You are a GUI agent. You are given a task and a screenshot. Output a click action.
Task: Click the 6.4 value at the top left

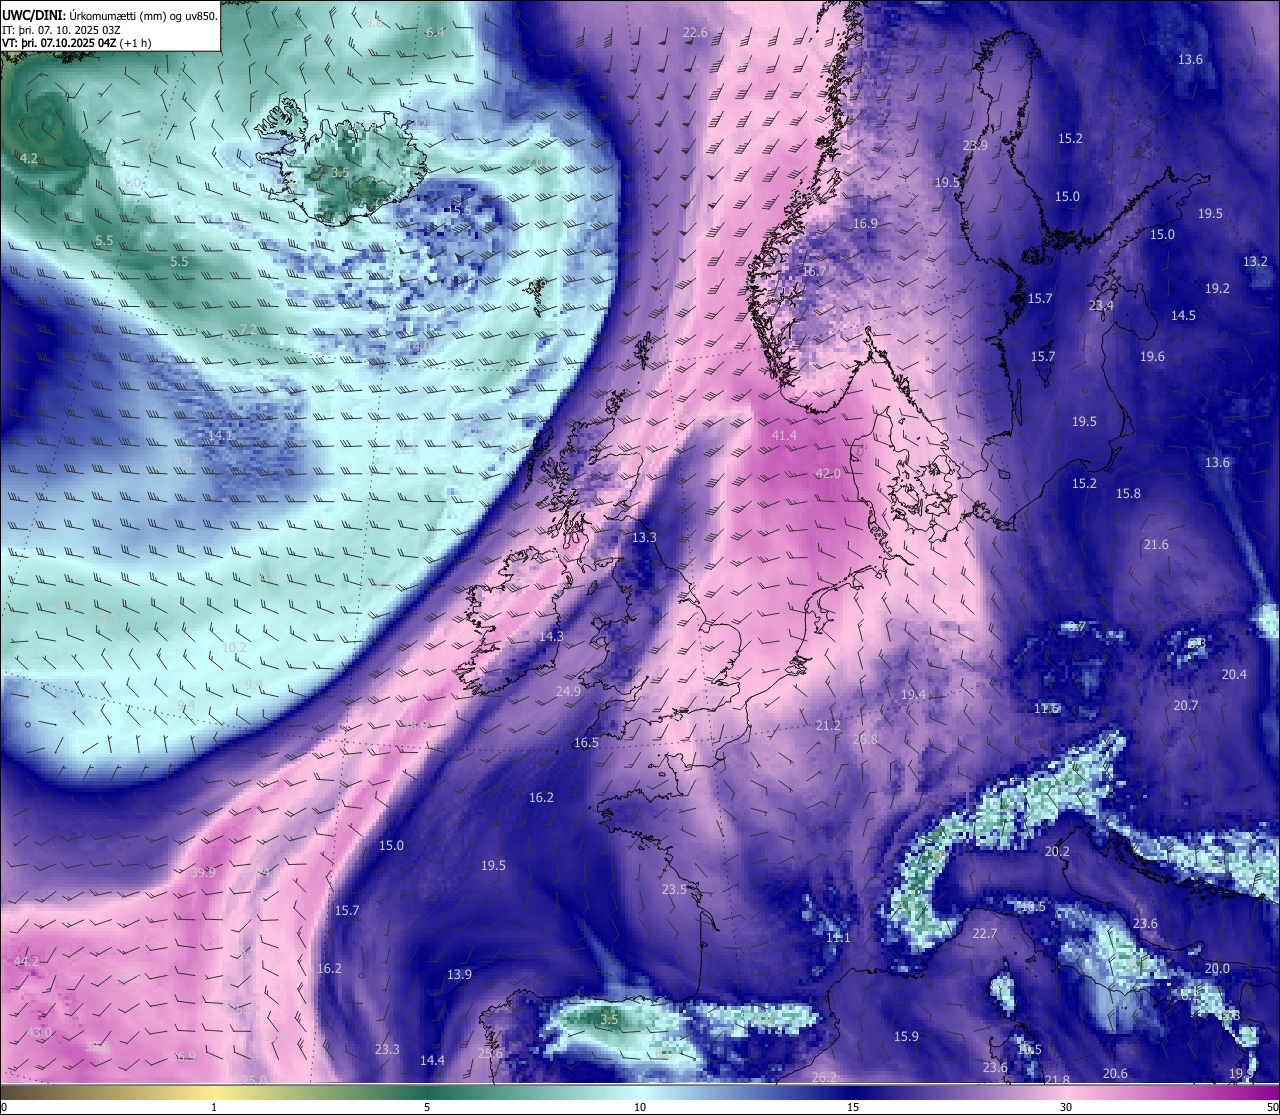(435, 32)
